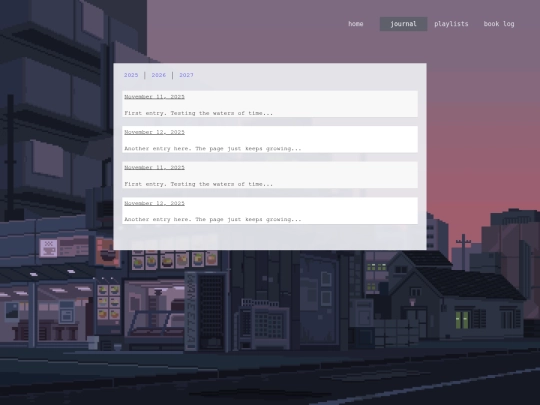Go to the home page link

click(x=355, y=24)
